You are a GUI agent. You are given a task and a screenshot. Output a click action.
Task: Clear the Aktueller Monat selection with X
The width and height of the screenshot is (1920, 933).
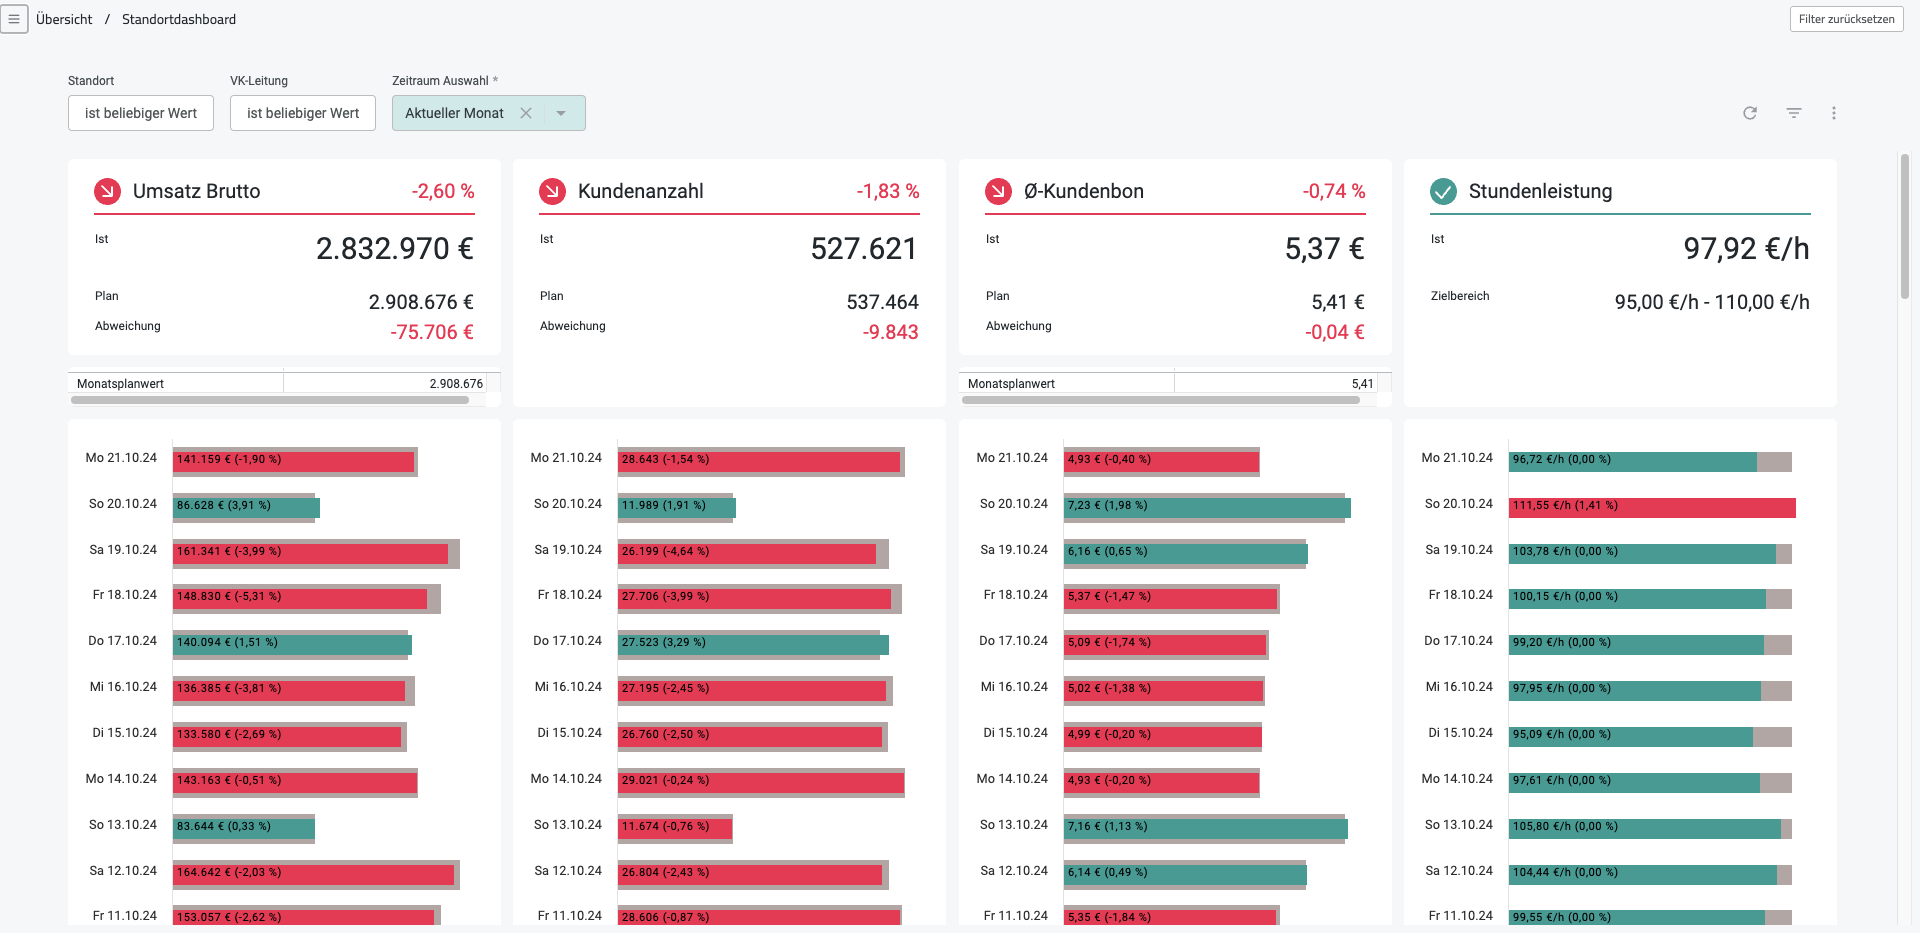[x=526, y=113]
